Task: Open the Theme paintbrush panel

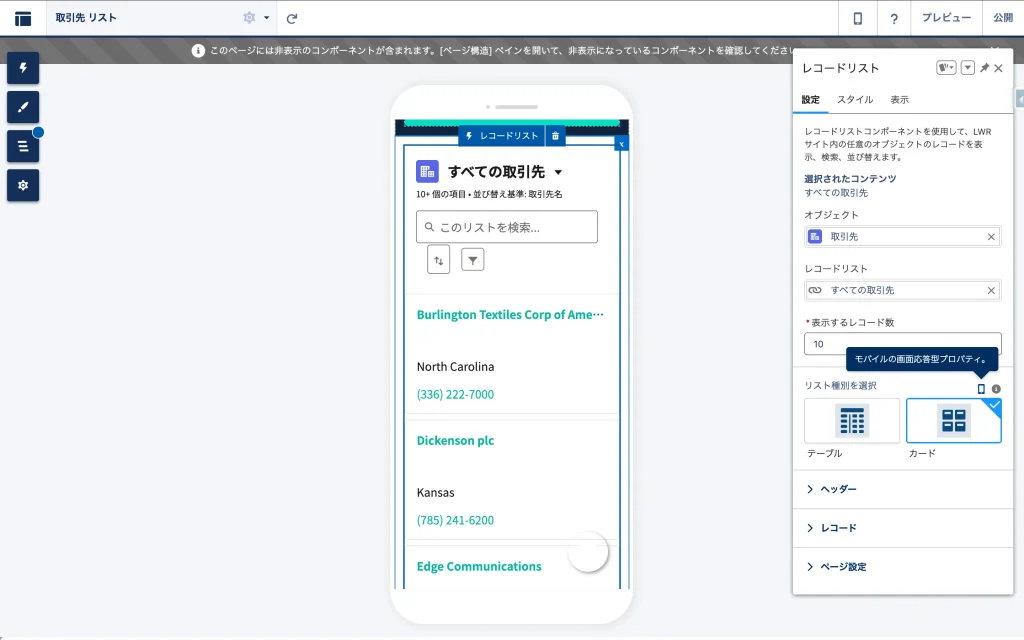Action: [23, 107]
